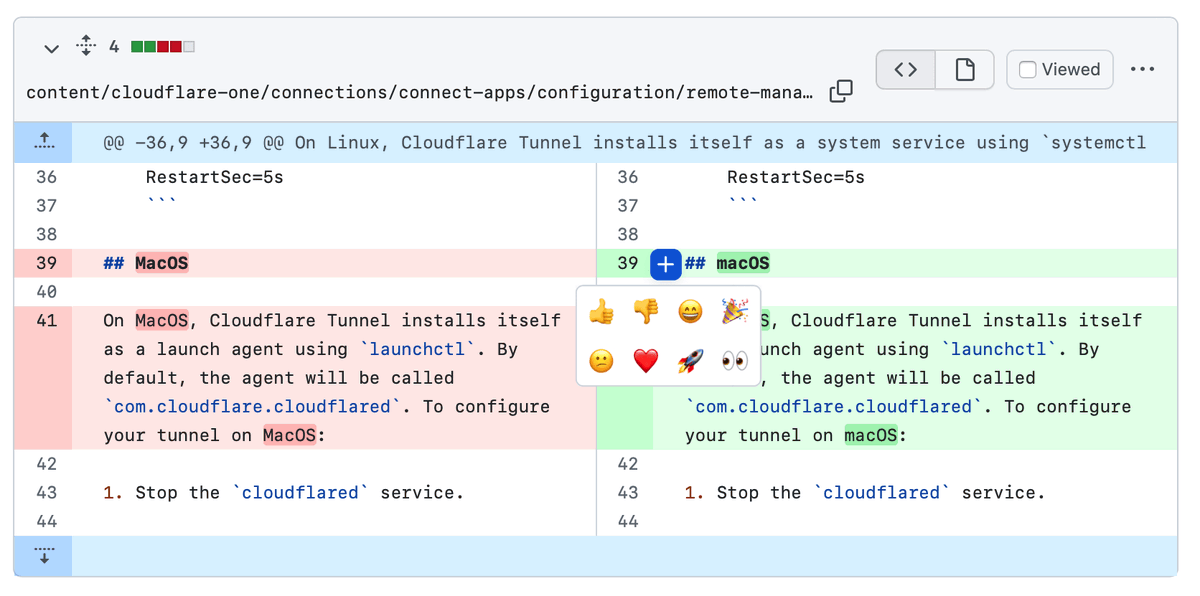
Task: Click 'RestartSec=5s' on left side
Action: [215, 177]
